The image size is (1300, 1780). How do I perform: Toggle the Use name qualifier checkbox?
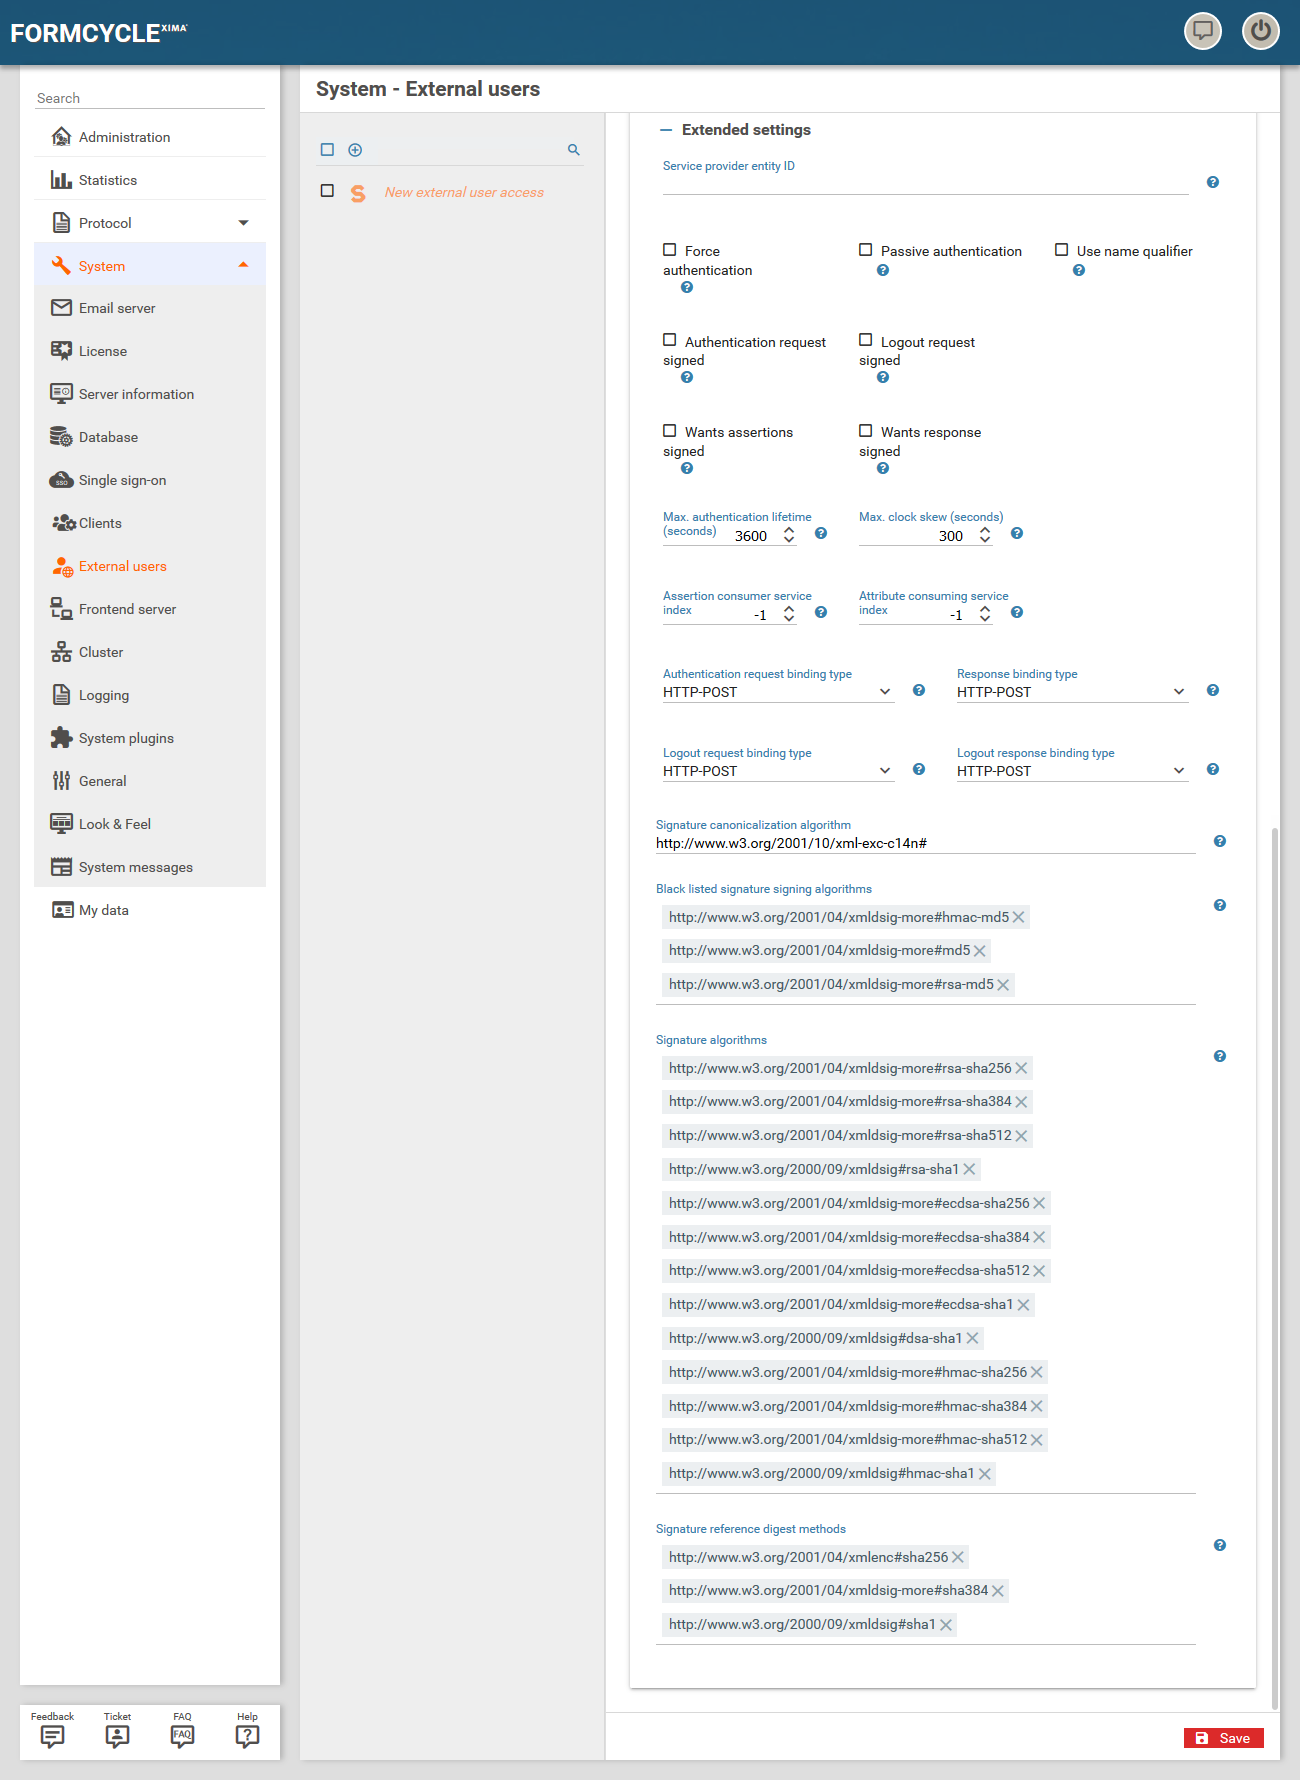(x=1062, y=250)
